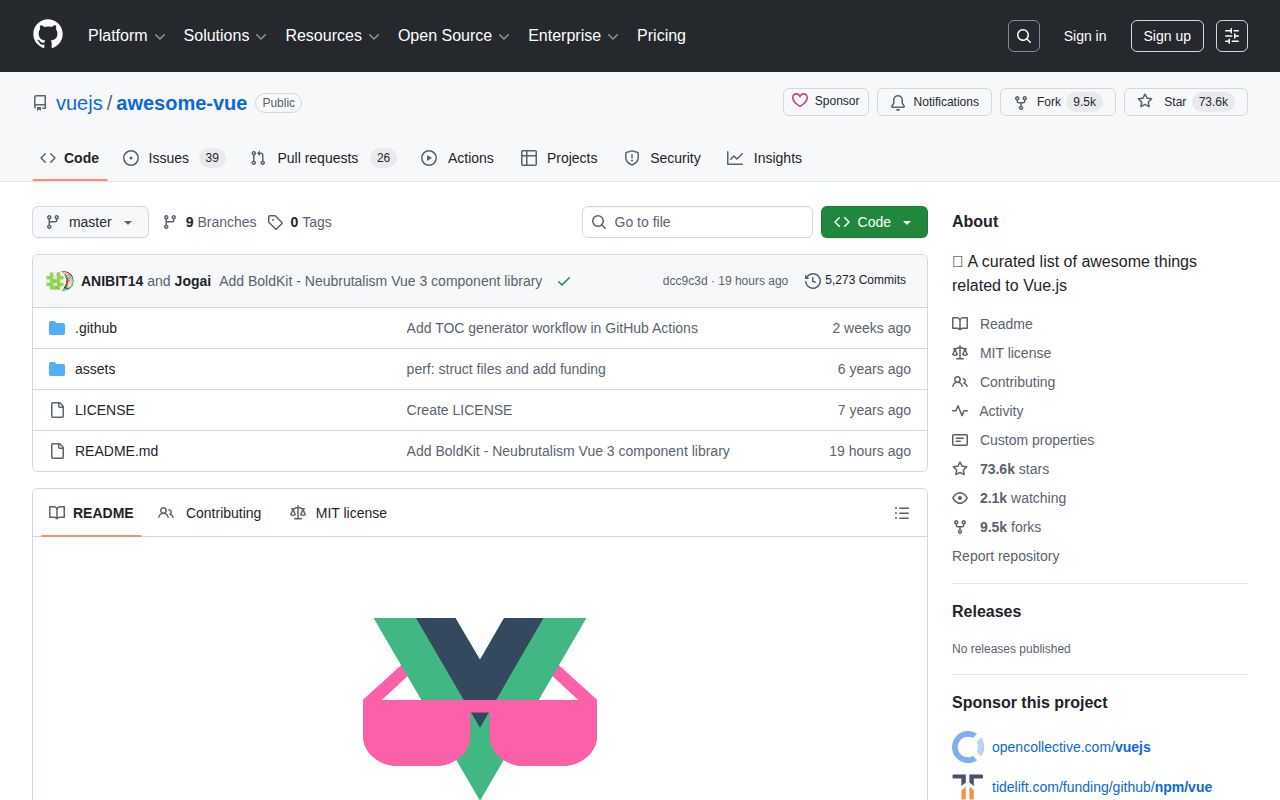Open the README outline icon
This screenshot has width=1280, height=800.
point(902,512)
